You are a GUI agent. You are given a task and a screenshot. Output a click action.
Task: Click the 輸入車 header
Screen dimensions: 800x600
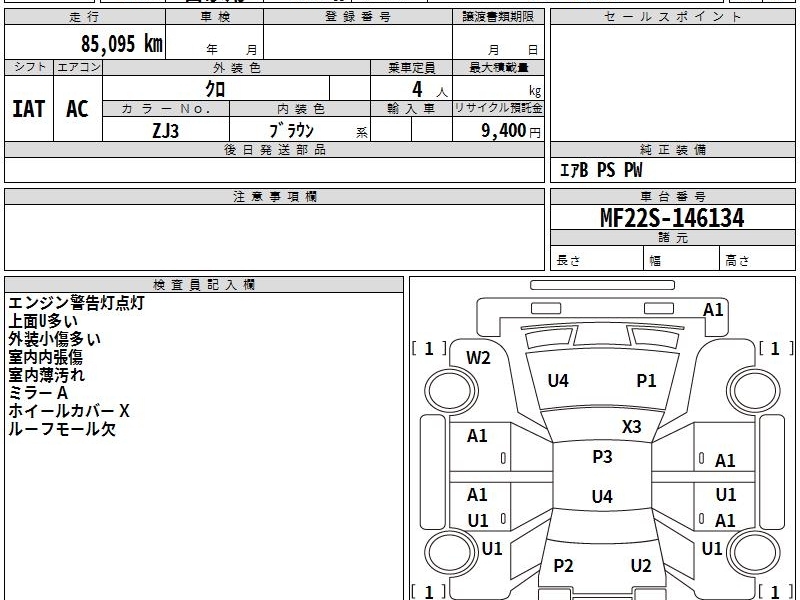pos(411,109)
